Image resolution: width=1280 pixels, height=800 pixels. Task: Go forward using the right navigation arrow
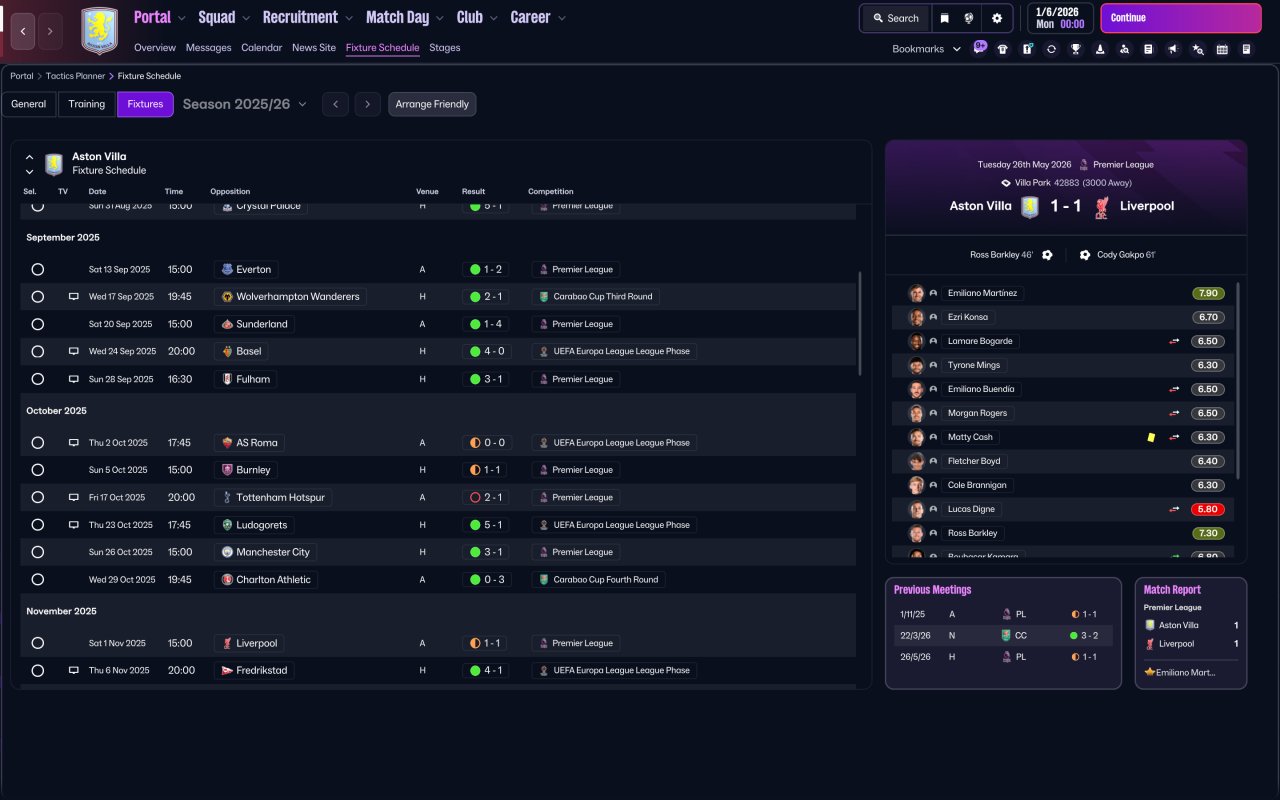pyautogui.click(x=50, y=31)
